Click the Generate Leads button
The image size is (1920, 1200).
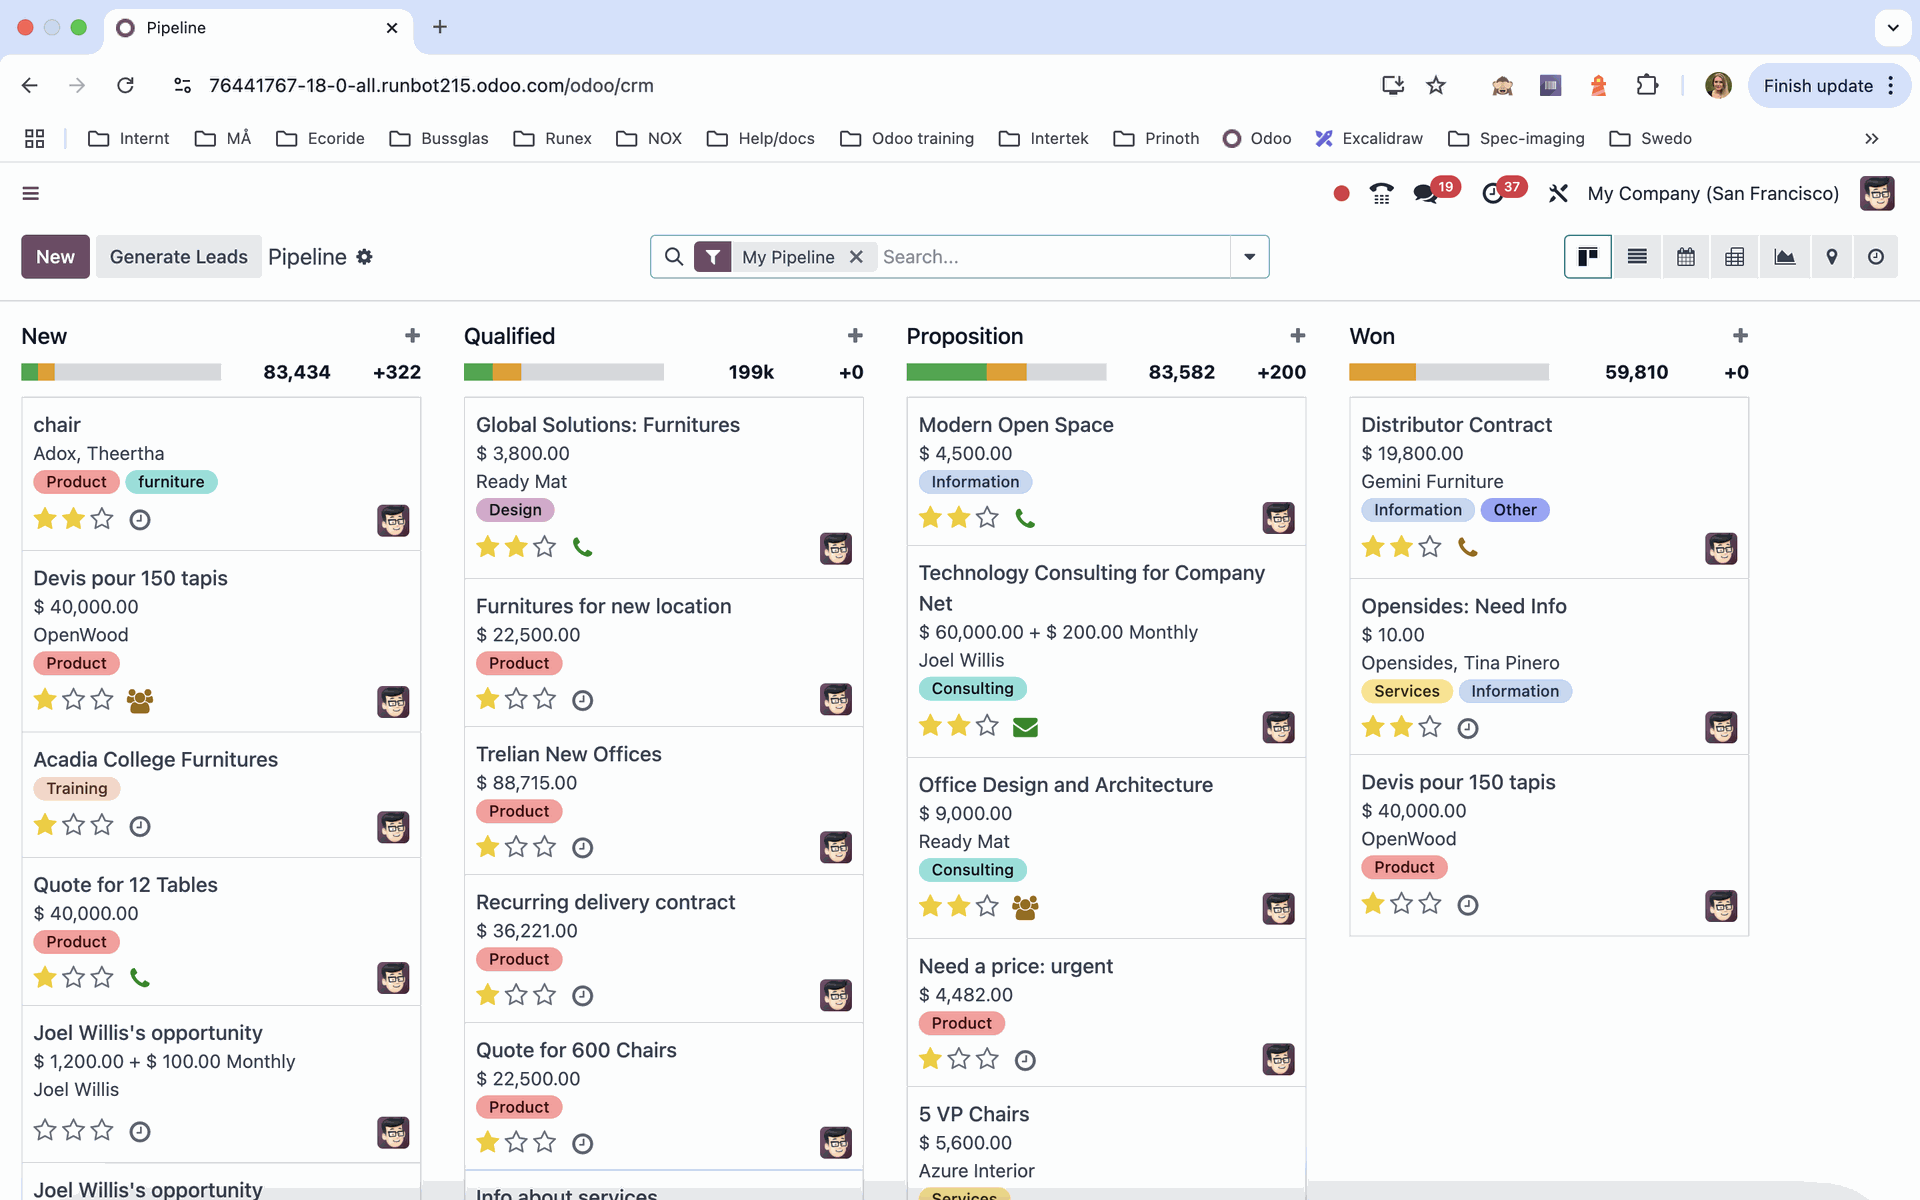[x=178, y=257]
